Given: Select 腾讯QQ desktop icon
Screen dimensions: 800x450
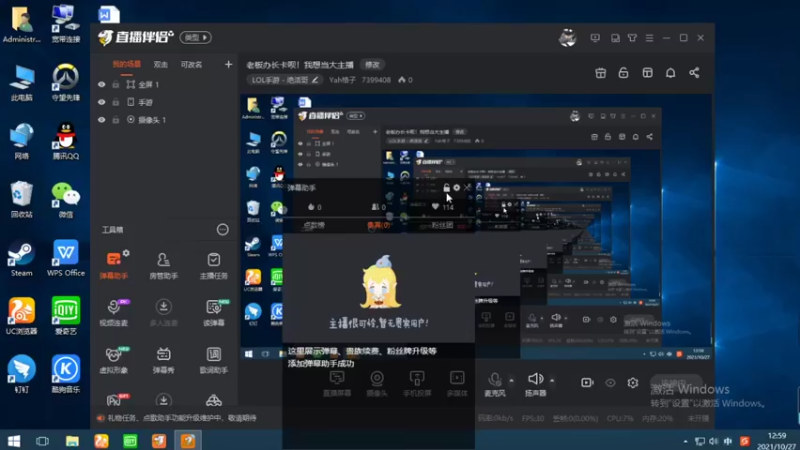Looking at the screenshot, I should (65, 142).
